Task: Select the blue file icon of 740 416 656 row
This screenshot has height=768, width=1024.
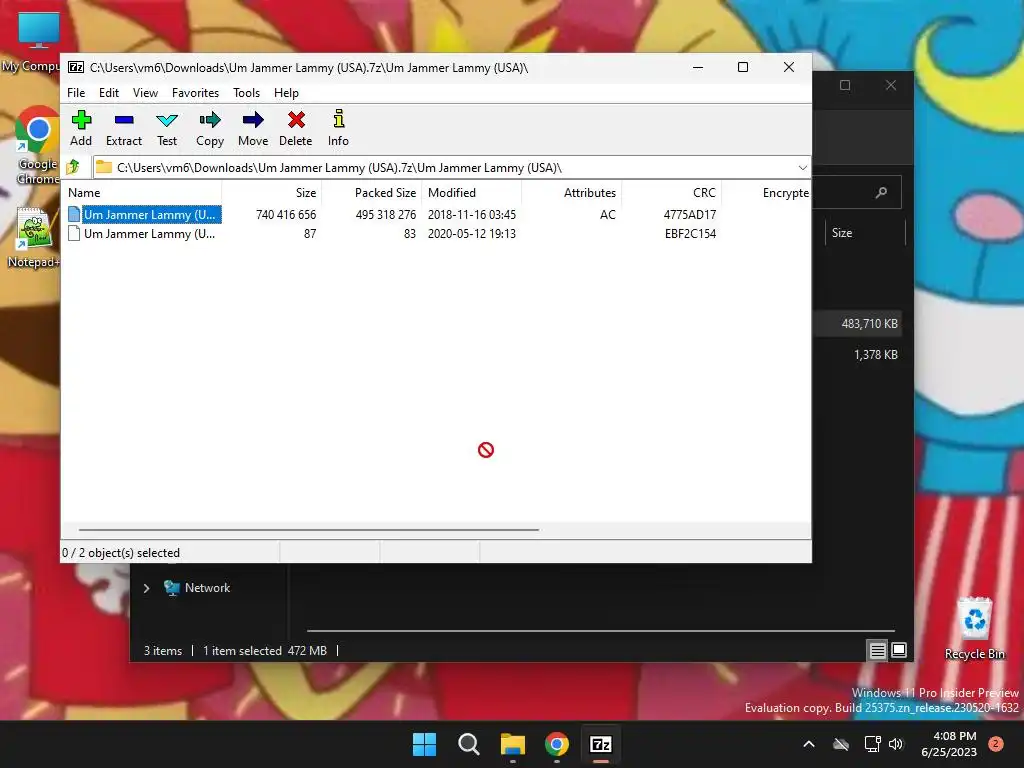Action: [x=74, y=214]
